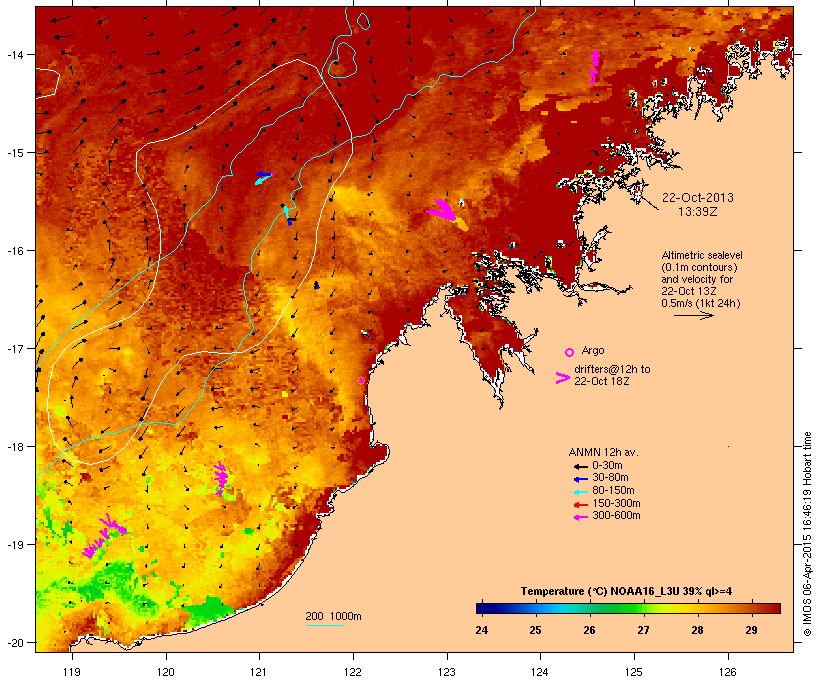
Task: Click the Argo legend label
Action: (x=593, y=350)
